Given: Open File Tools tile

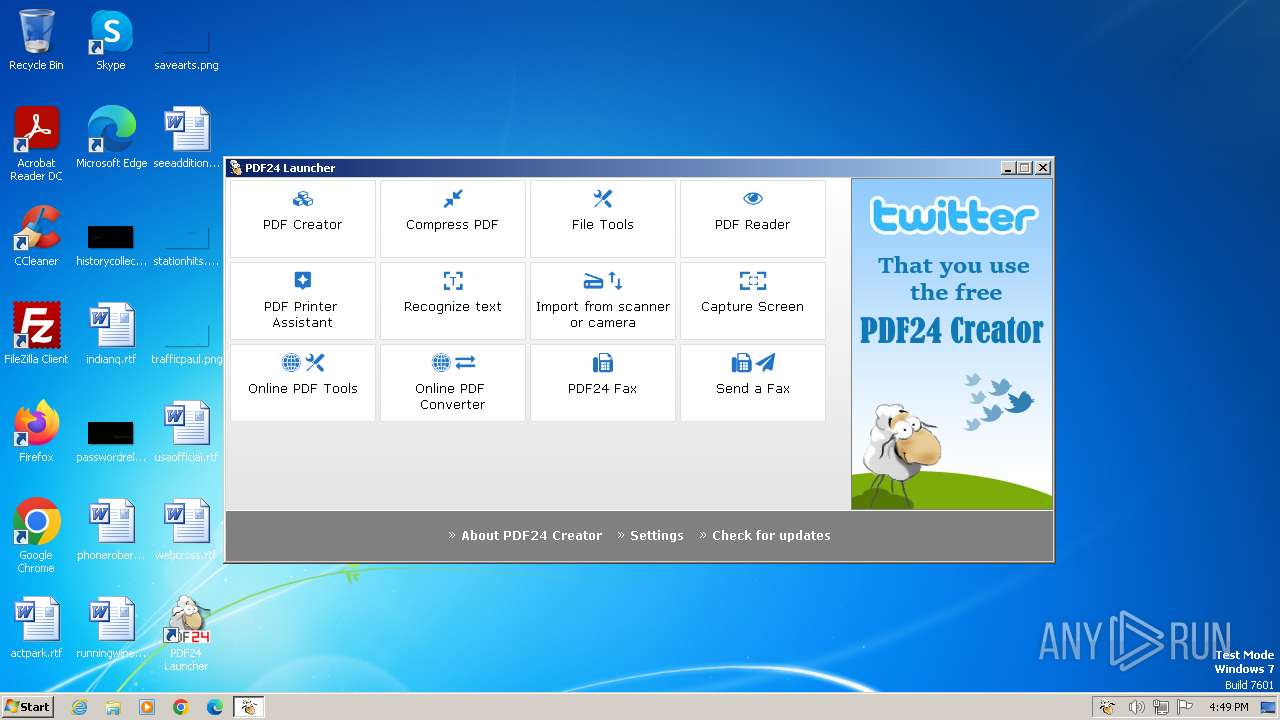Looking at the screenshot, I should pos(603,218).
